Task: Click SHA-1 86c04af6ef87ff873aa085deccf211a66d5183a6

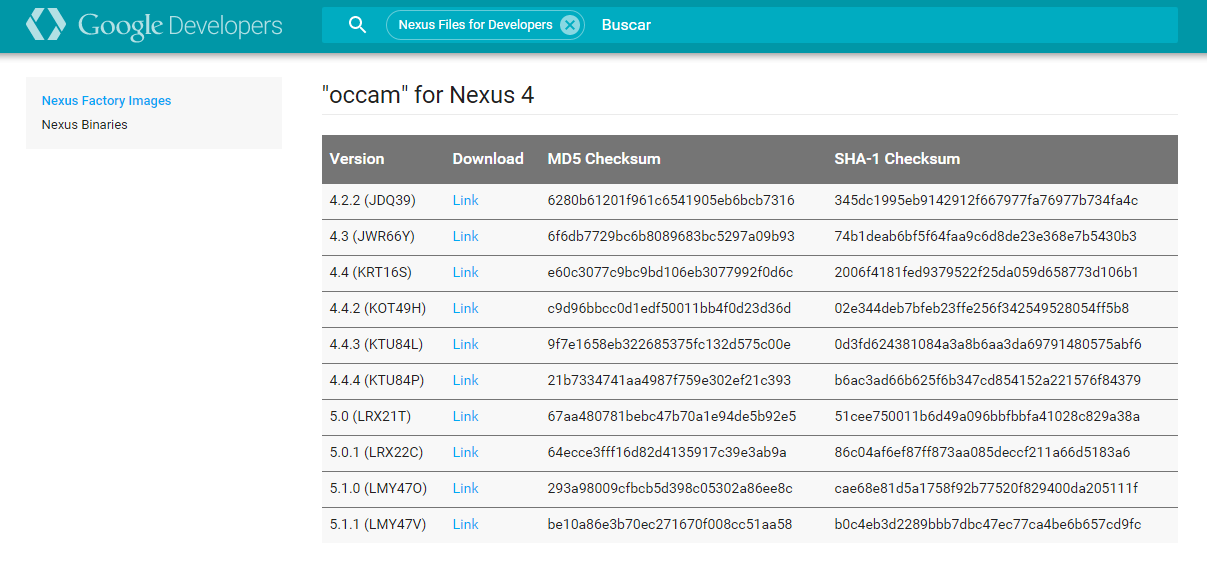Action: point(982,452)
